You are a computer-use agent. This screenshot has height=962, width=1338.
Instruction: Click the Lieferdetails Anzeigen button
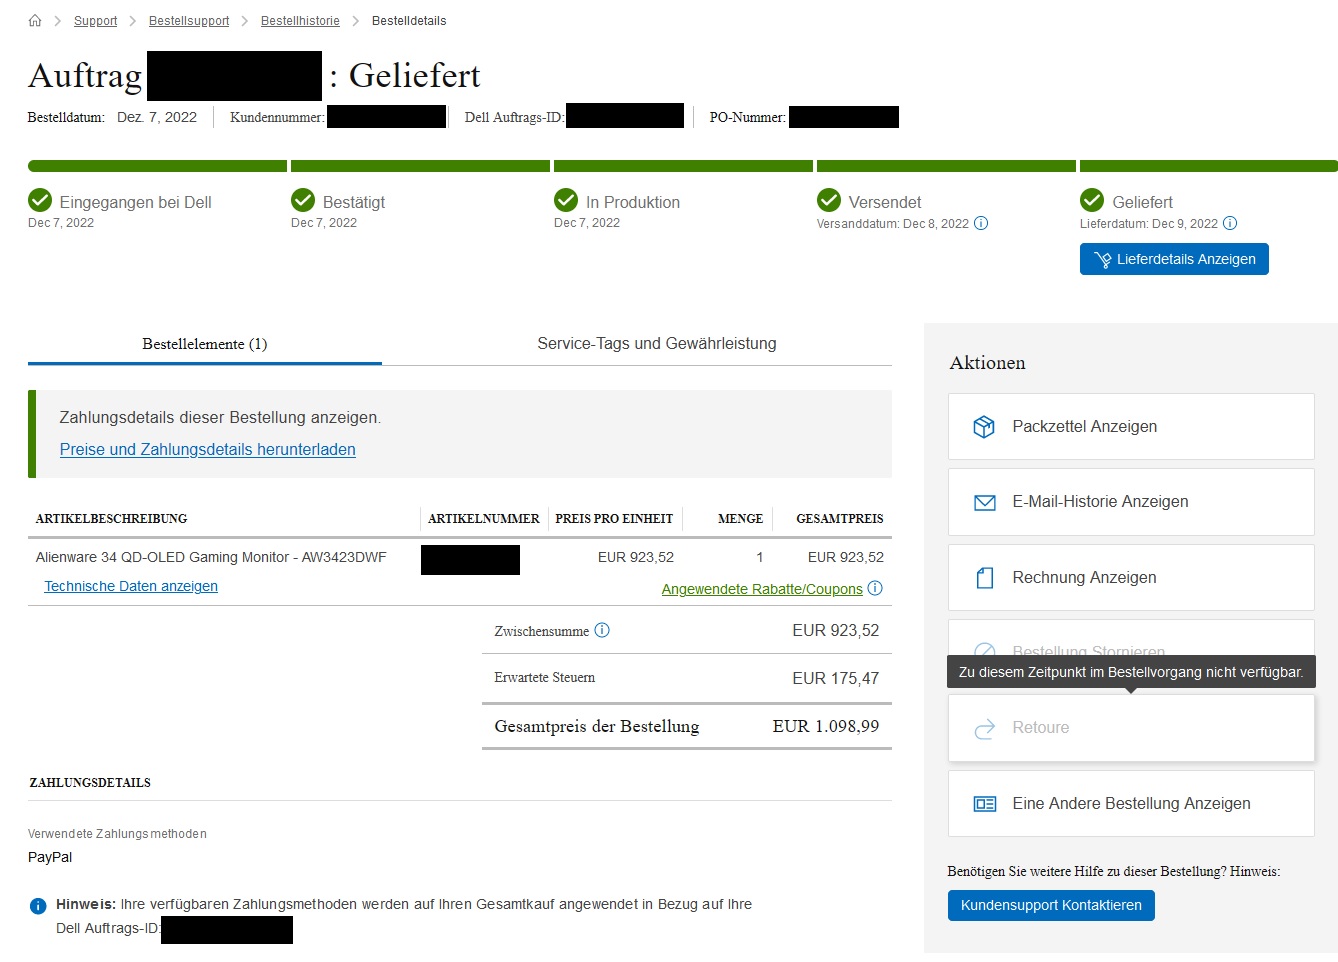[x=1174, y=259]
